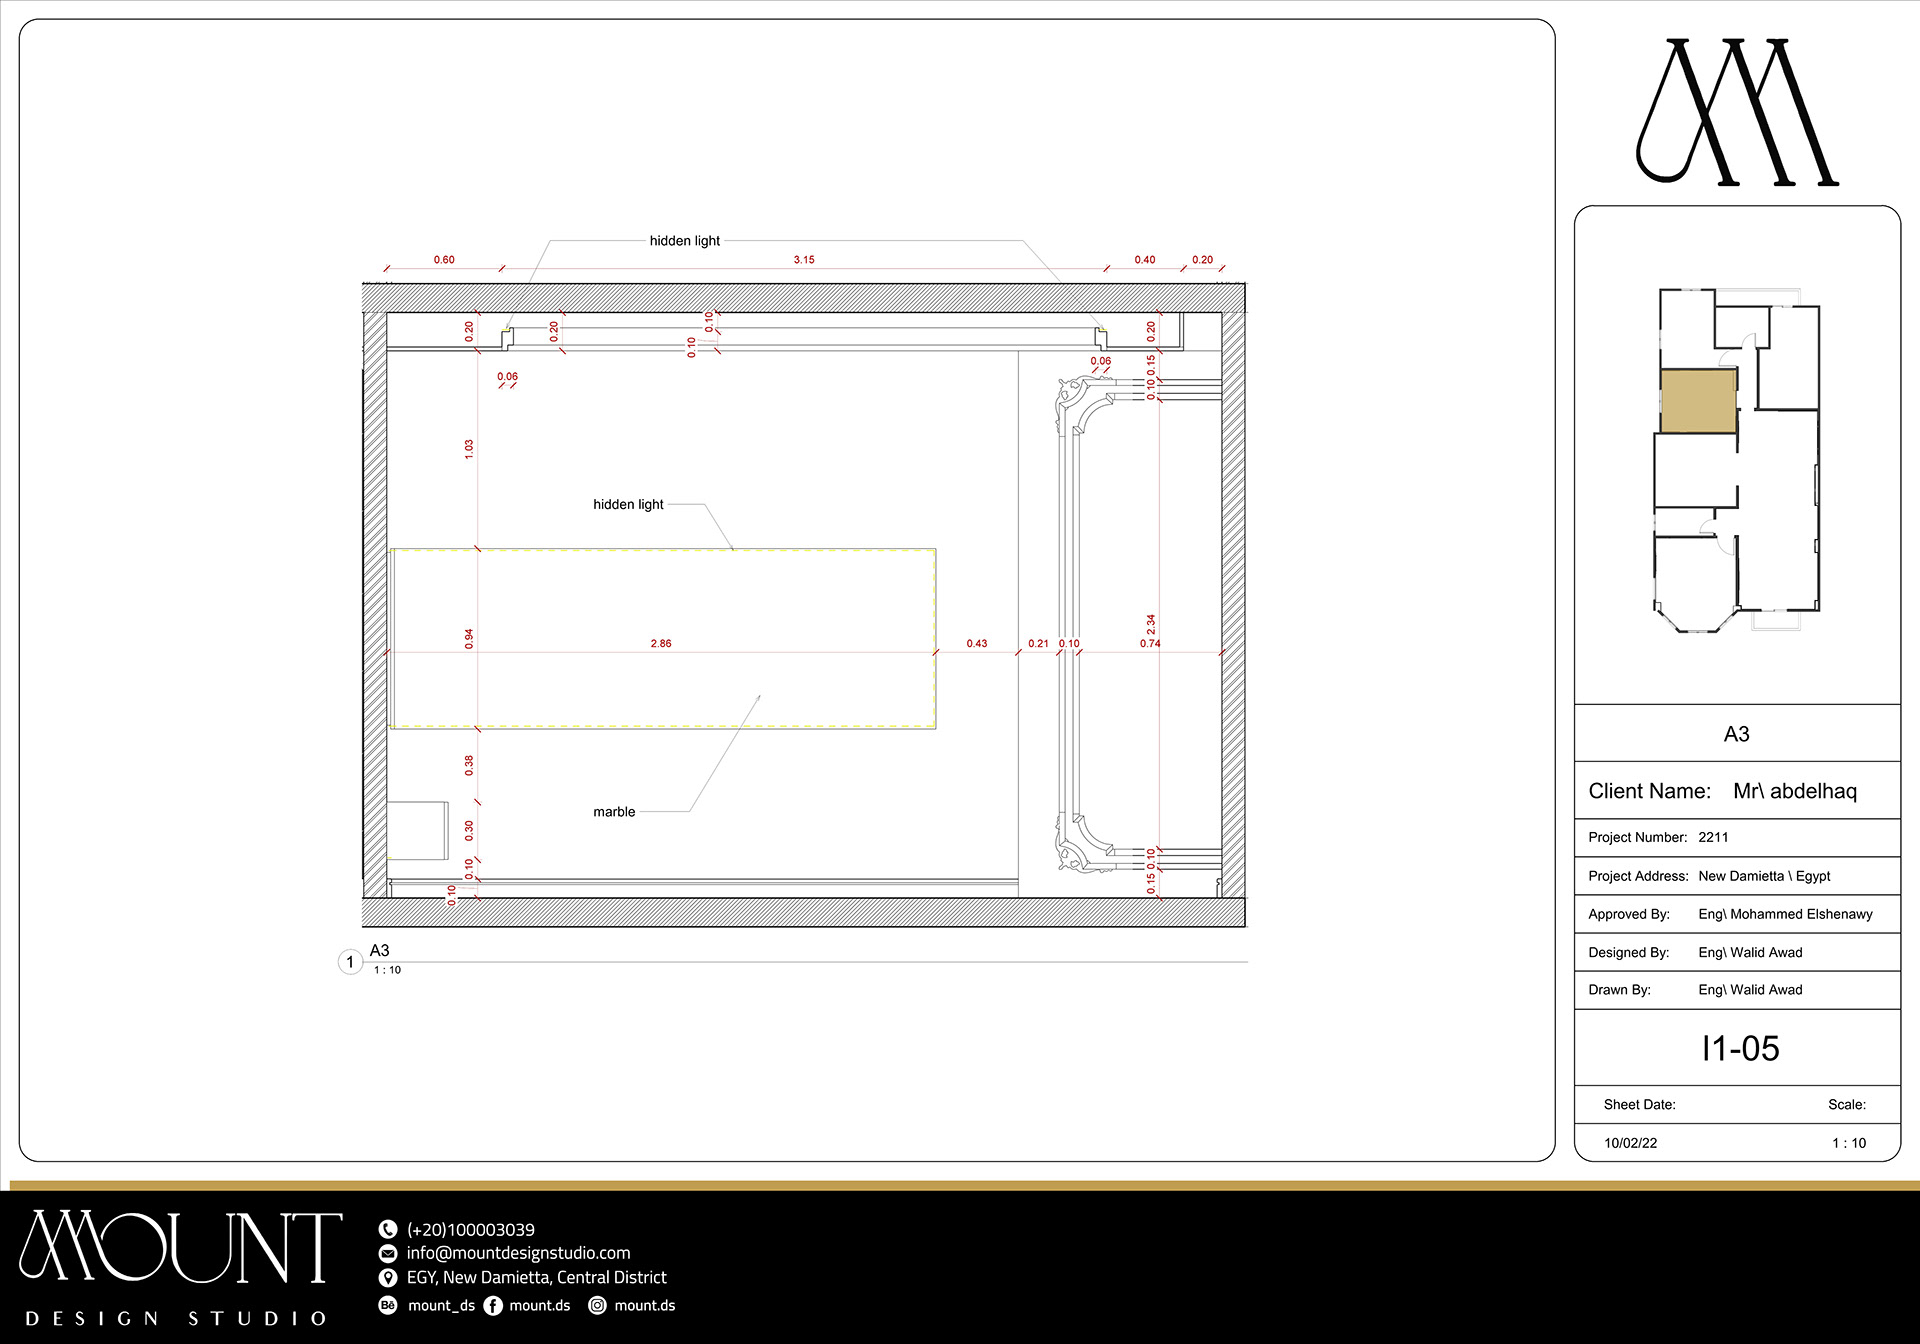
Task: Click the A3 sheet name in the title block
Action: point(1737,734)
